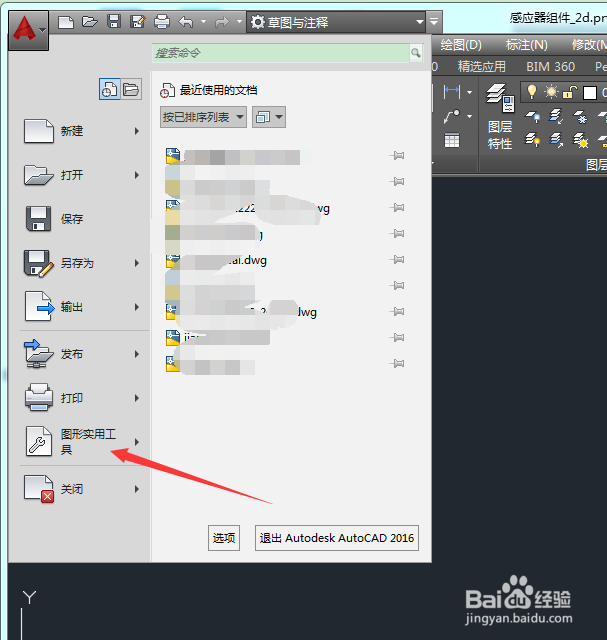
Task: Expand the 新建 submenu arrow
Action: click(x=137, y=131)
